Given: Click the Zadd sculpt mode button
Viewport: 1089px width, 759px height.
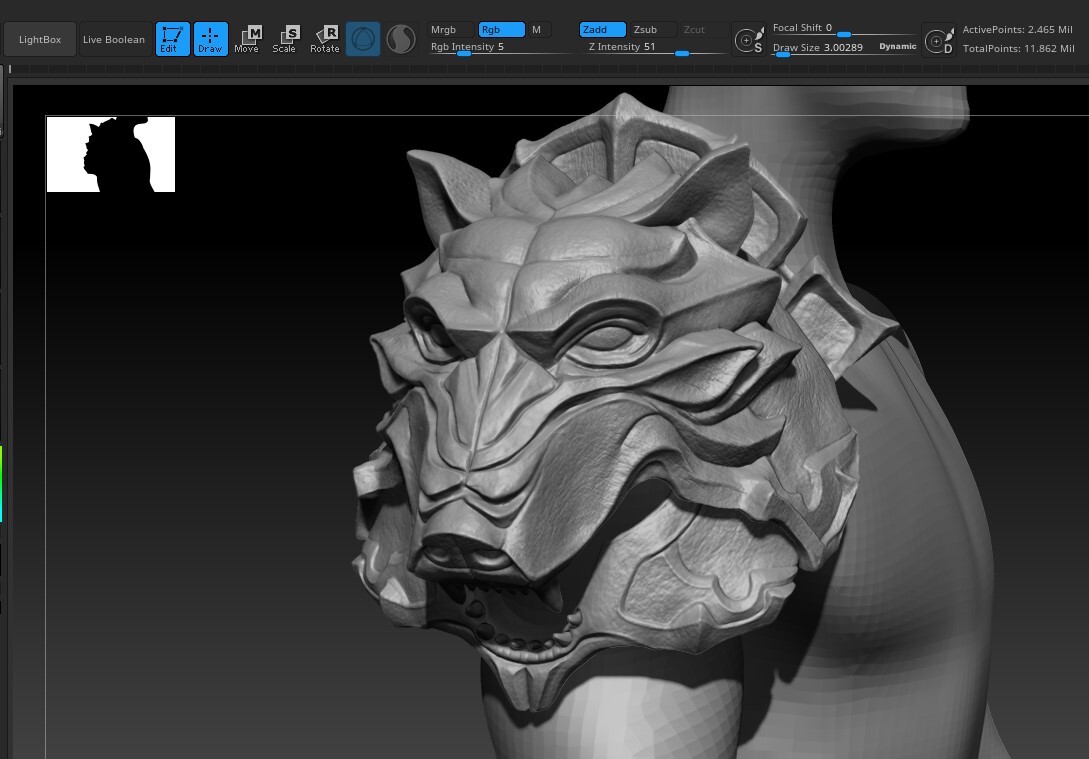Looking at the screenshot, I should (x=600, y=29).
